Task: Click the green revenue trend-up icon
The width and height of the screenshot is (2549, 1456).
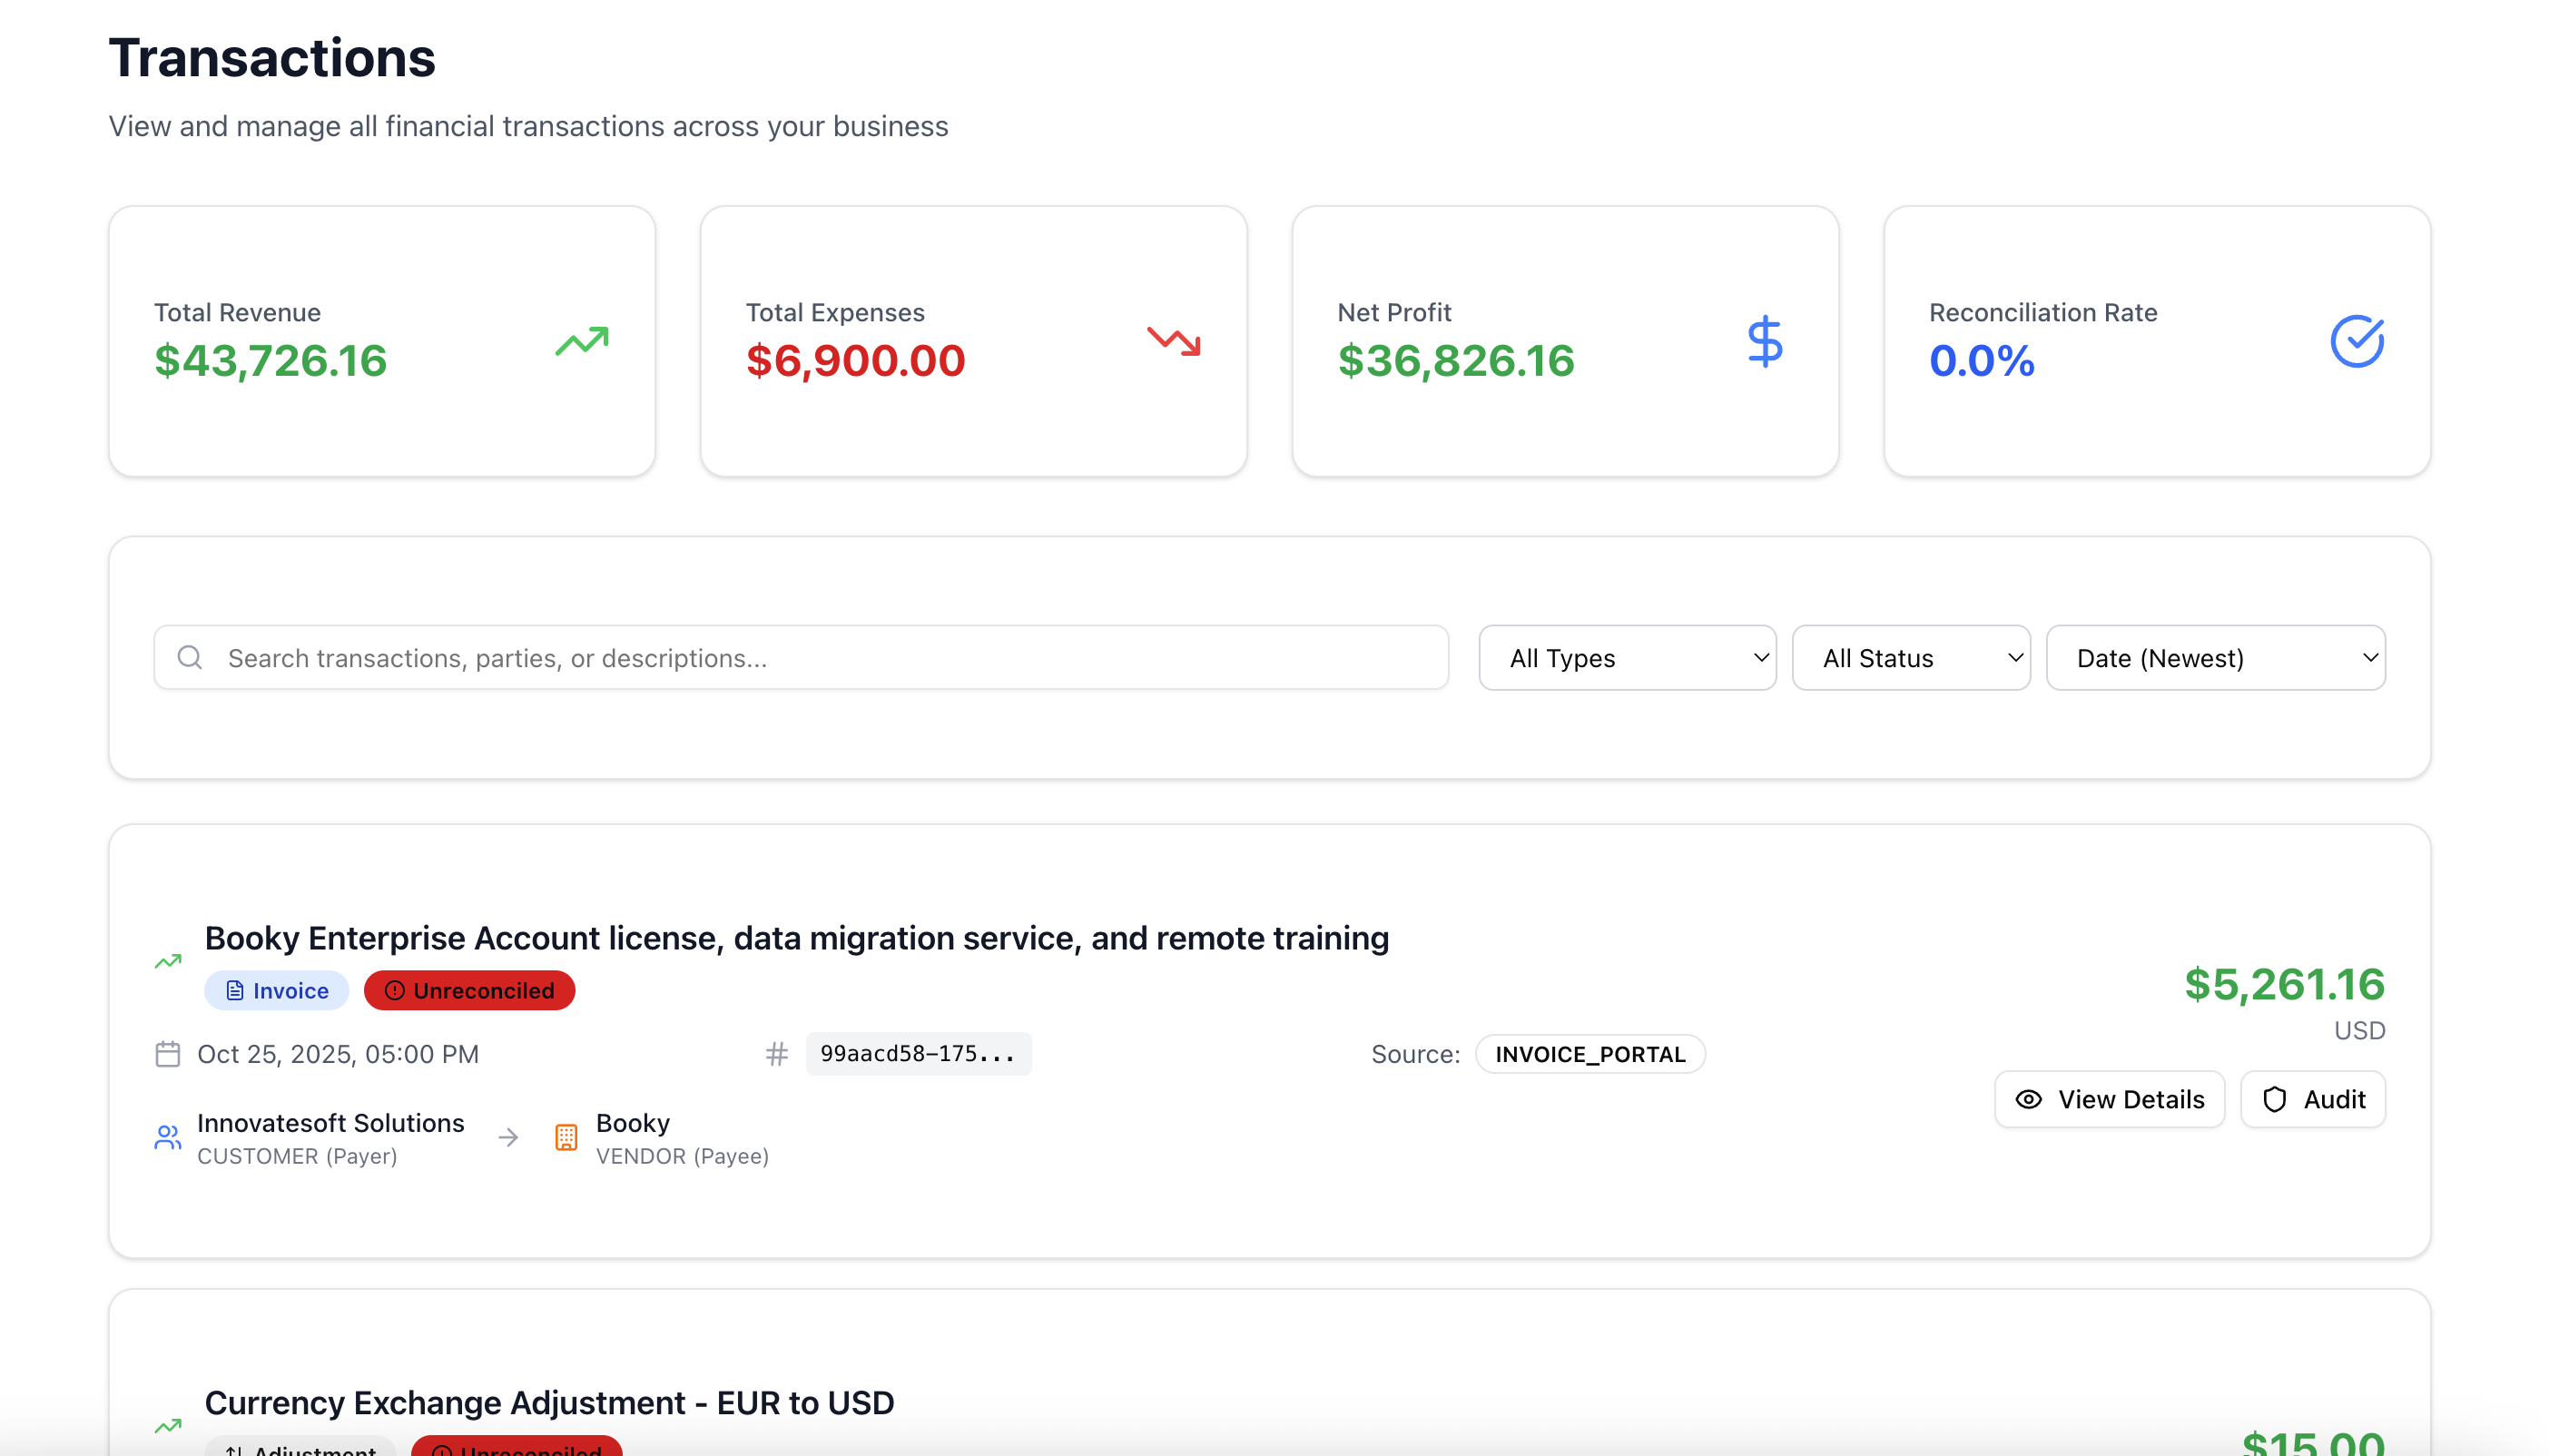Action: (x=581, y=341)
